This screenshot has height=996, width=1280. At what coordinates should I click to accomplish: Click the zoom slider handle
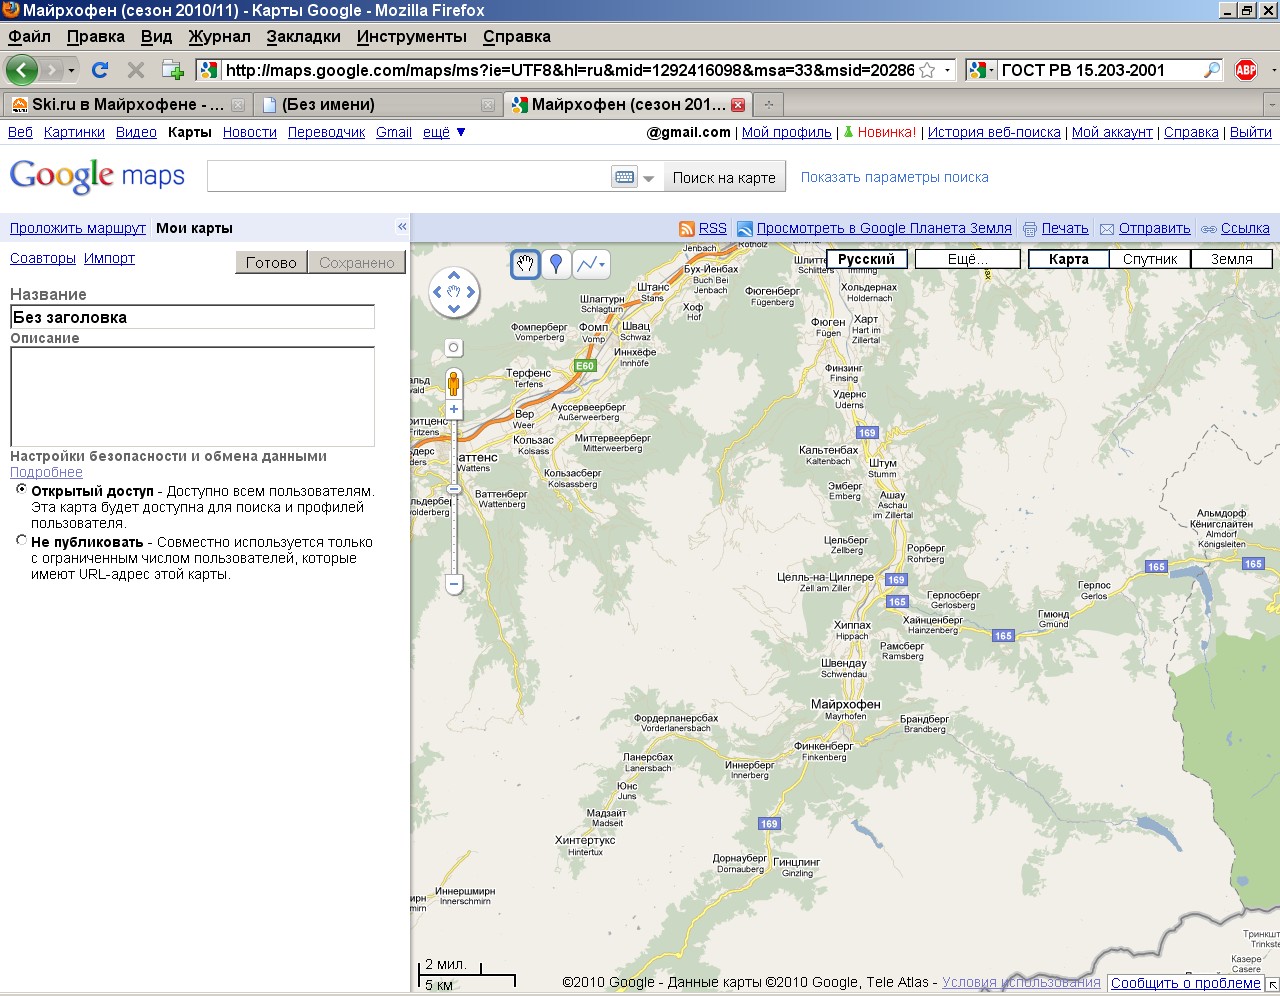tap(454, 489)
